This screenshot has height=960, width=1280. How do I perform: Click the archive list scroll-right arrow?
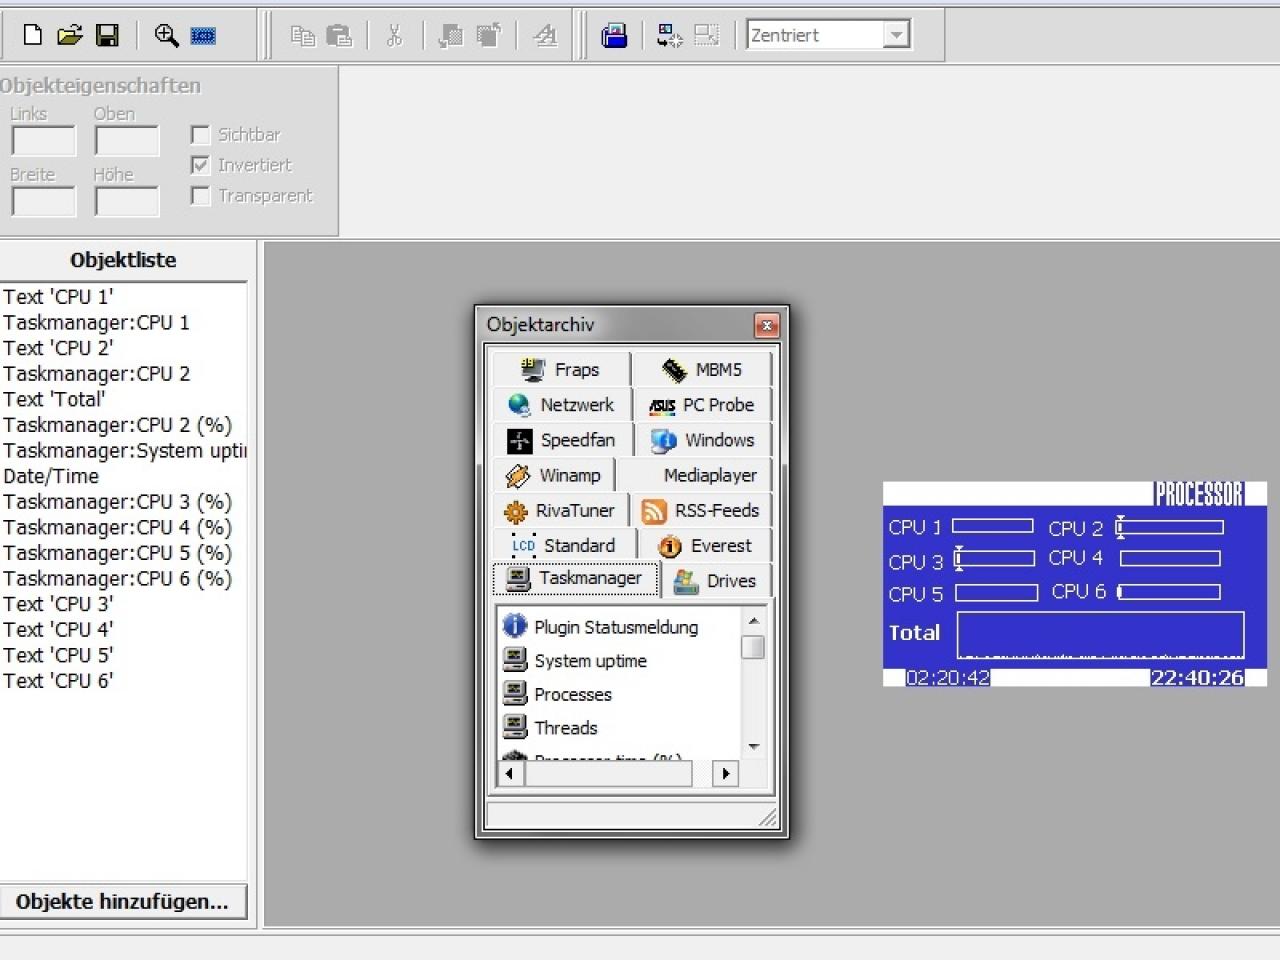(726, 773)
